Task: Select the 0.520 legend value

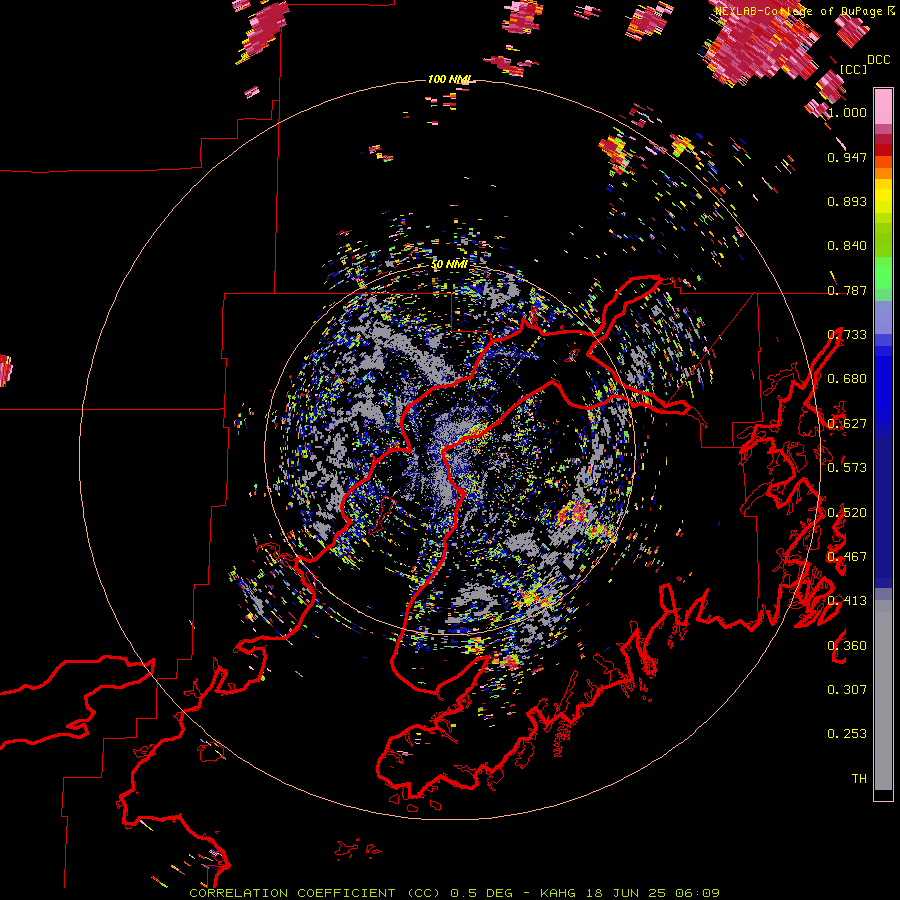Action: [847, 513]
